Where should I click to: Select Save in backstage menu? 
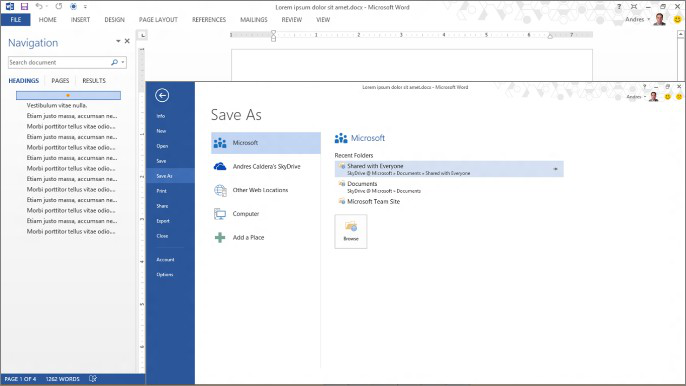161,161
